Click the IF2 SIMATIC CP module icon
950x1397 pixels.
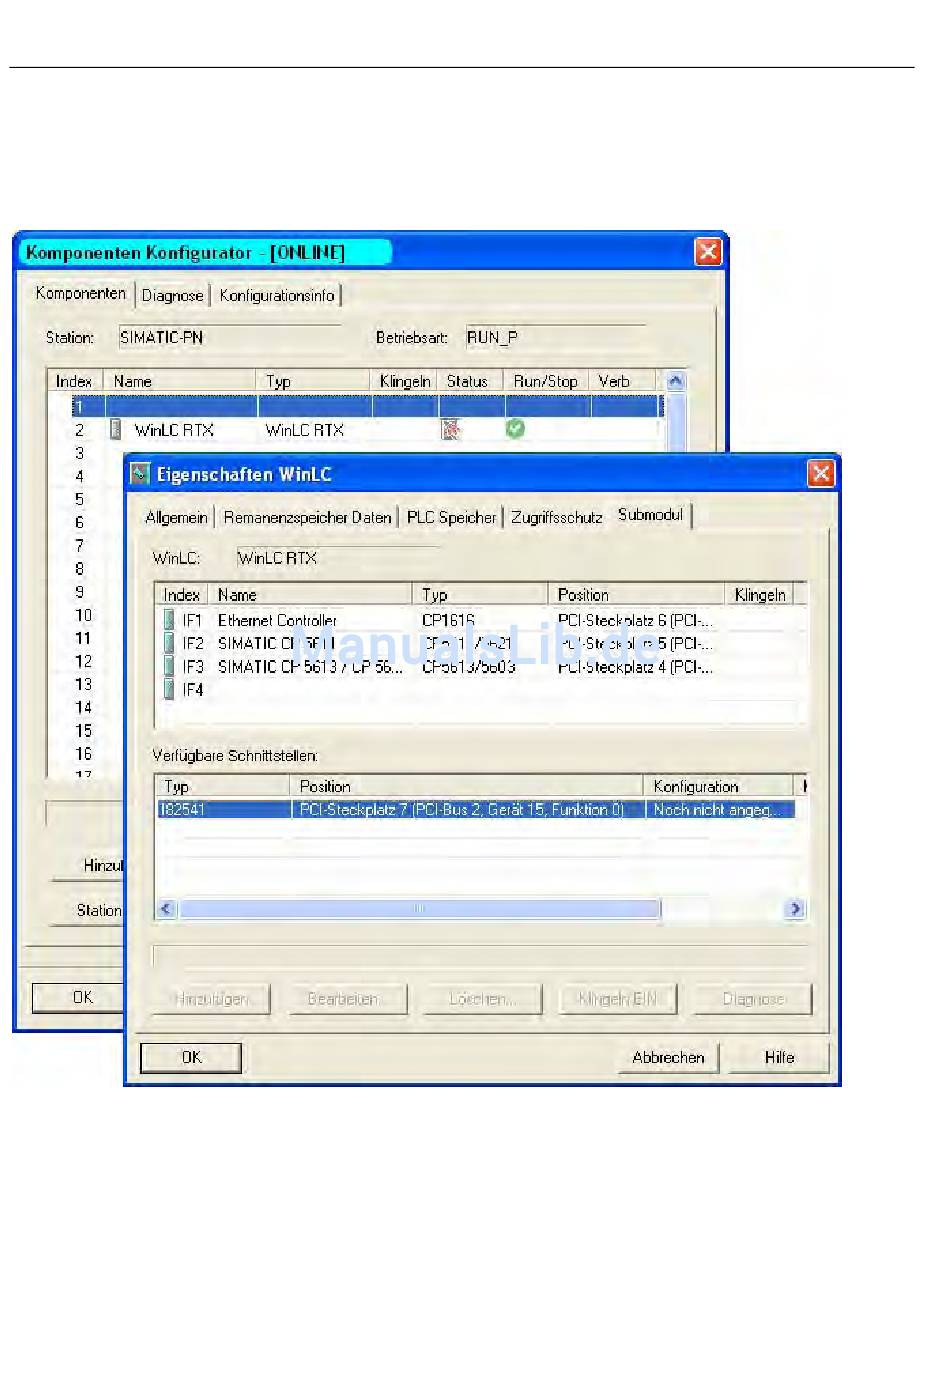(x=169, y=643)
